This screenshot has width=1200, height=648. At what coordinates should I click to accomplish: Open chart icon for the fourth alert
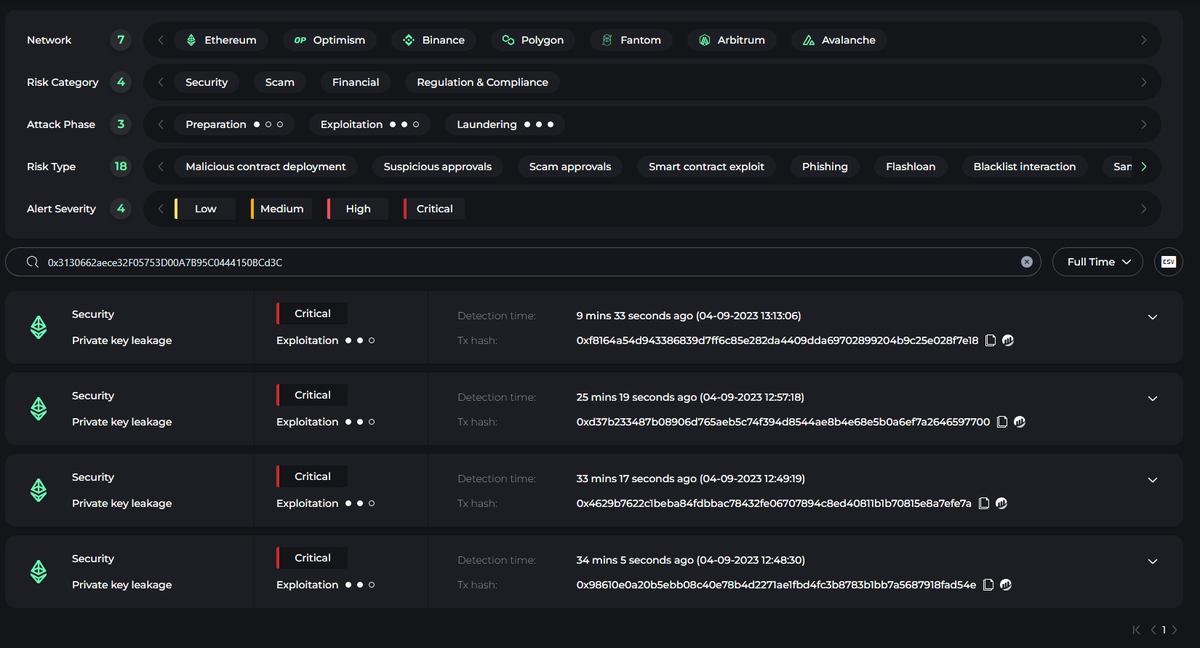tap(1005, 585)
